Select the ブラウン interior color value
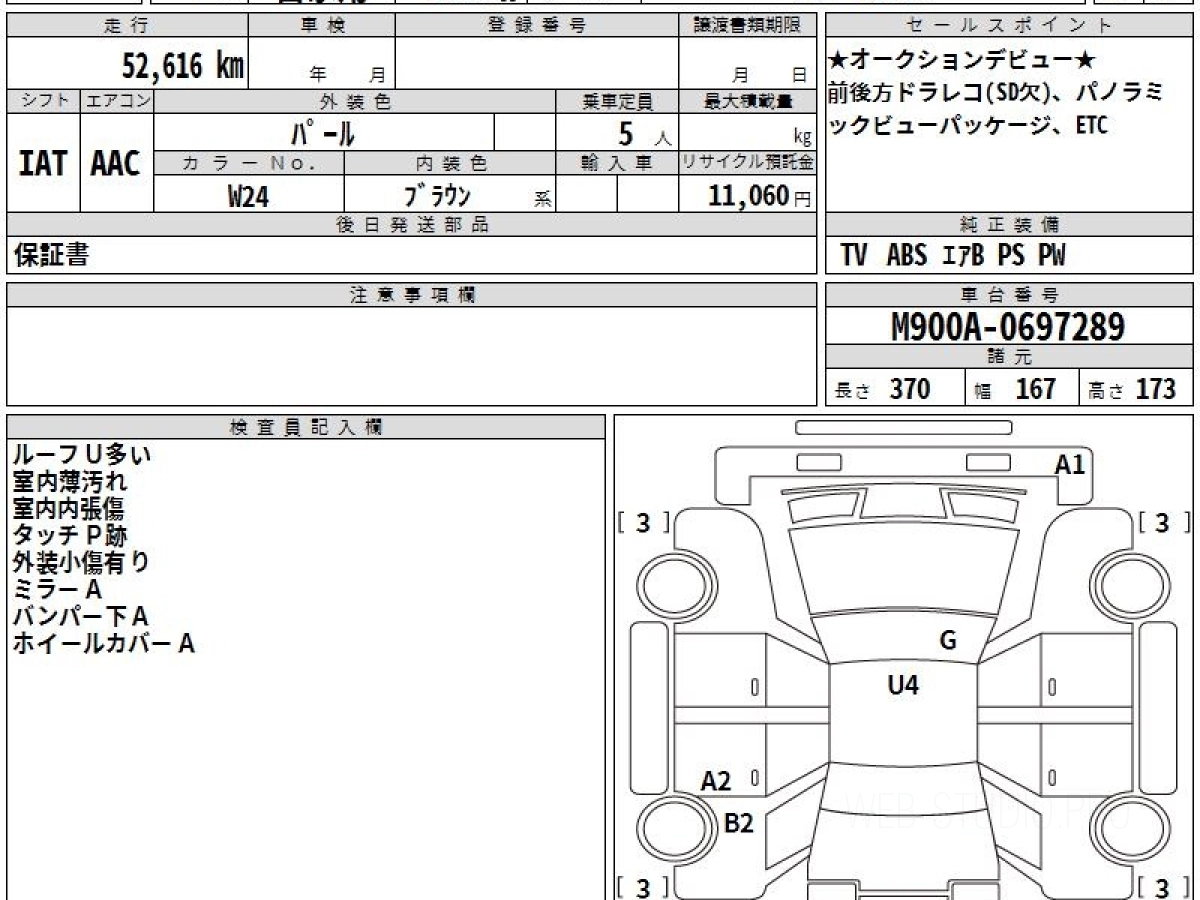This screenshot has height=900, width=1200. pyautogui.click(x=436, y=195)
